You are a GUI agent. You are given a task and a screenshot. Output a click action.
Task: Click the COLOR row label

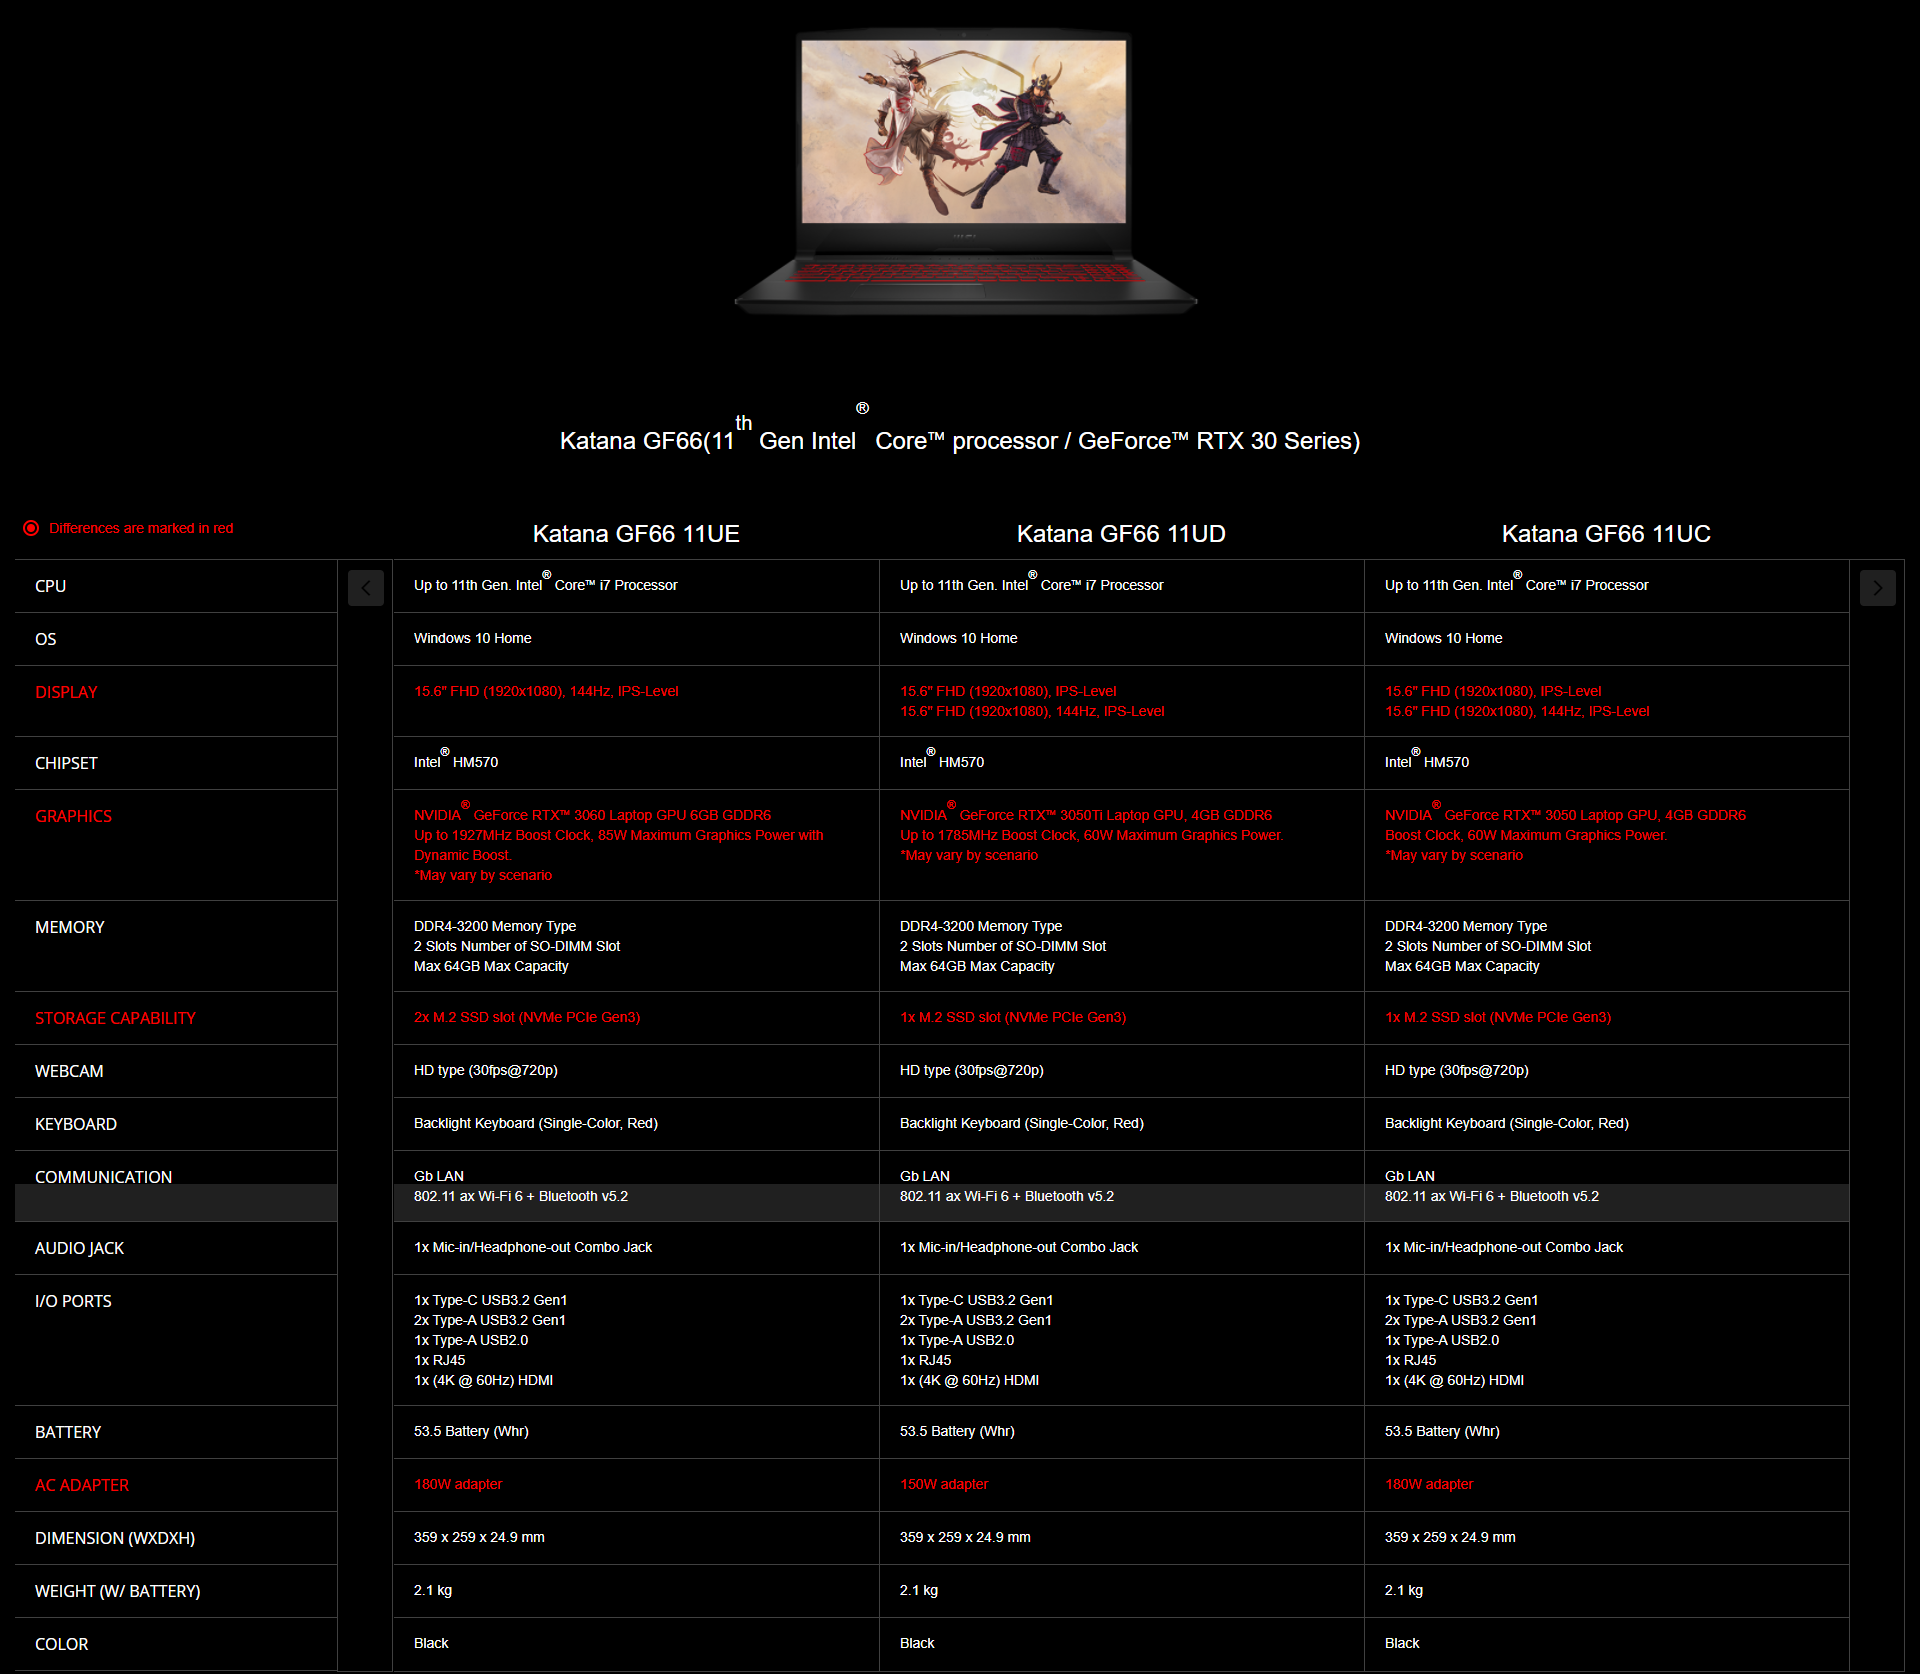pos(61,1644)
